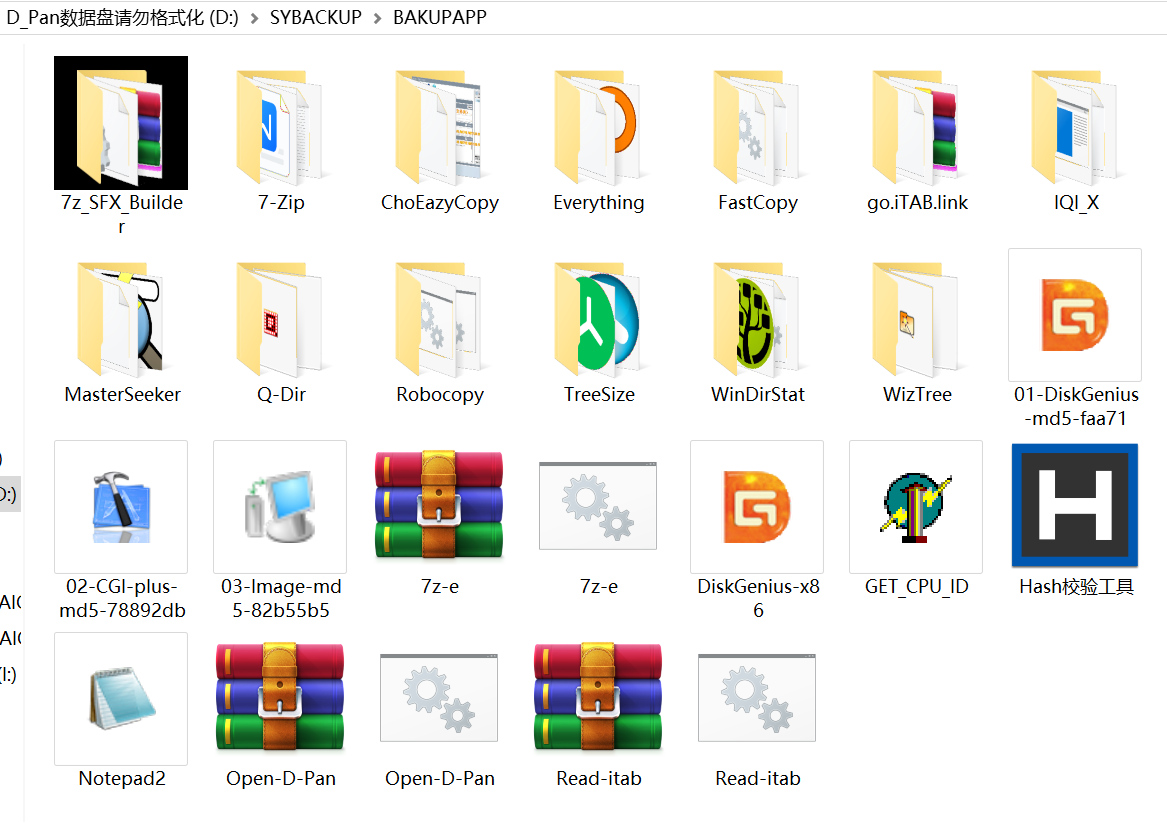Image resolution: width=1167 pixels, height=823 pixels.
Task: Click the folder name 'MasterSeeker'
Action: click(122, 394)
